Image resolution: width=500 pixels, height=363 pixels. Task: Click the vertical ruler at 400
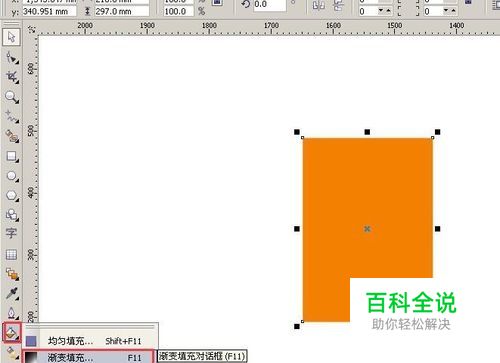point(31,193)
